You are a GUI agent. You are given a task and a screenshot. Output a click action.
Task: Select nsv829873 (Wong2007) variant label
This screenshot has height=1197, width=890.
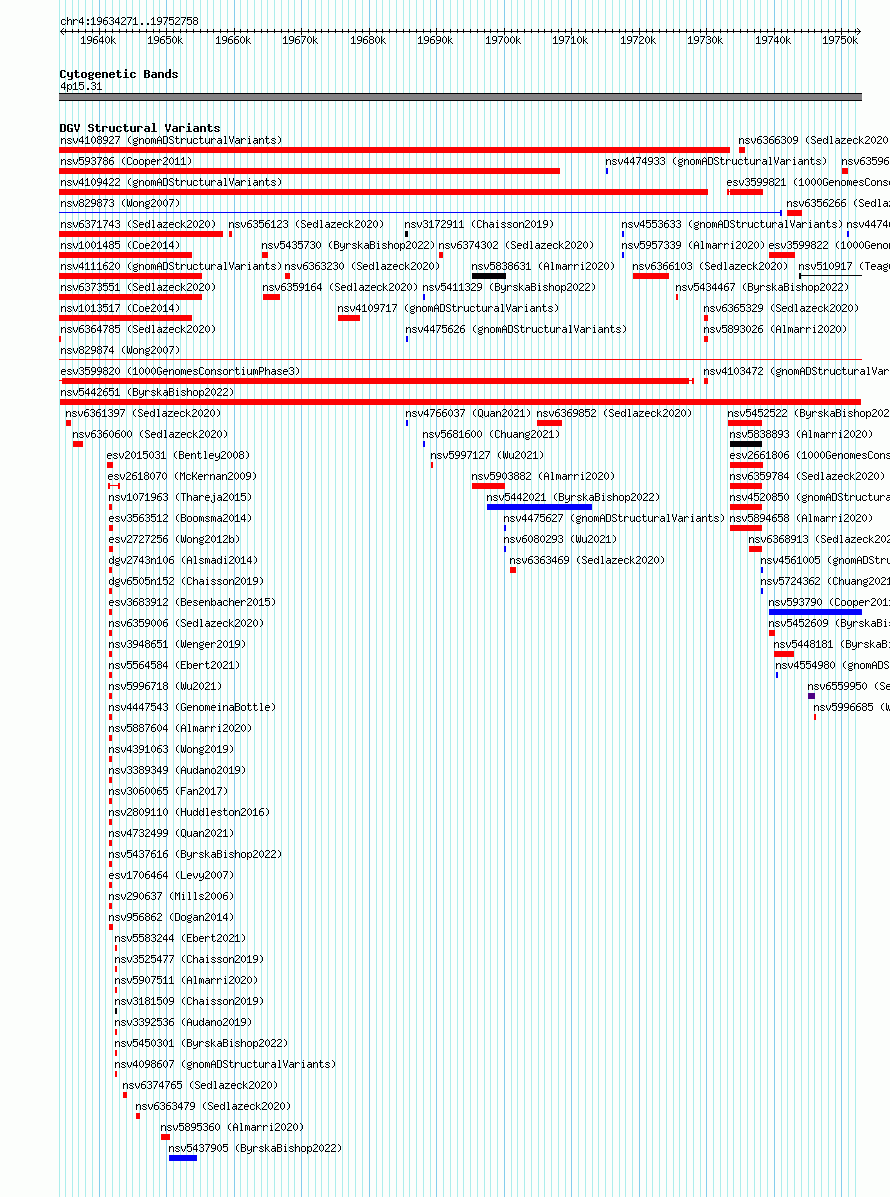(120, 204)
